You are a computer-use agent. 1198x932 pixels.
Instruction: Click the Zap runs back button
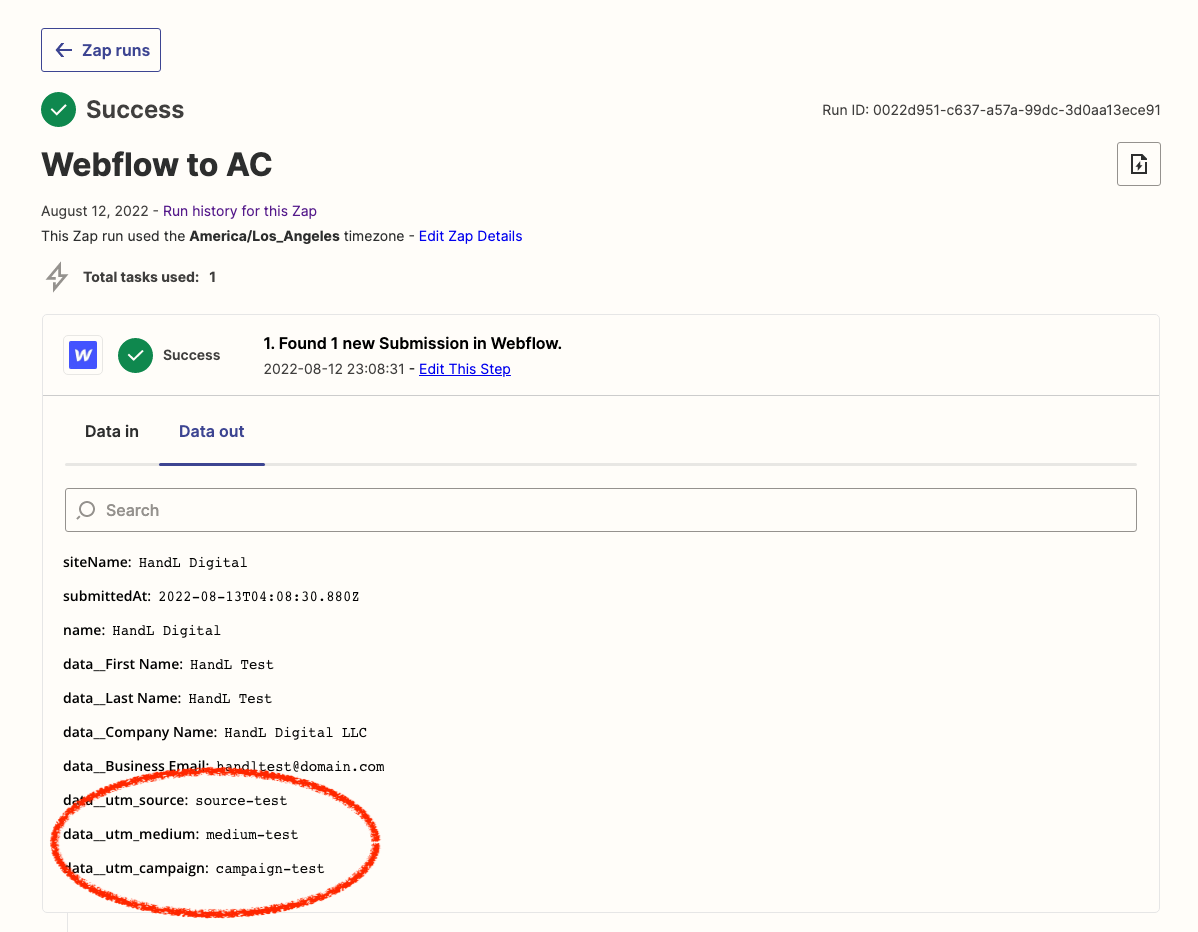[x=101, y=50]
